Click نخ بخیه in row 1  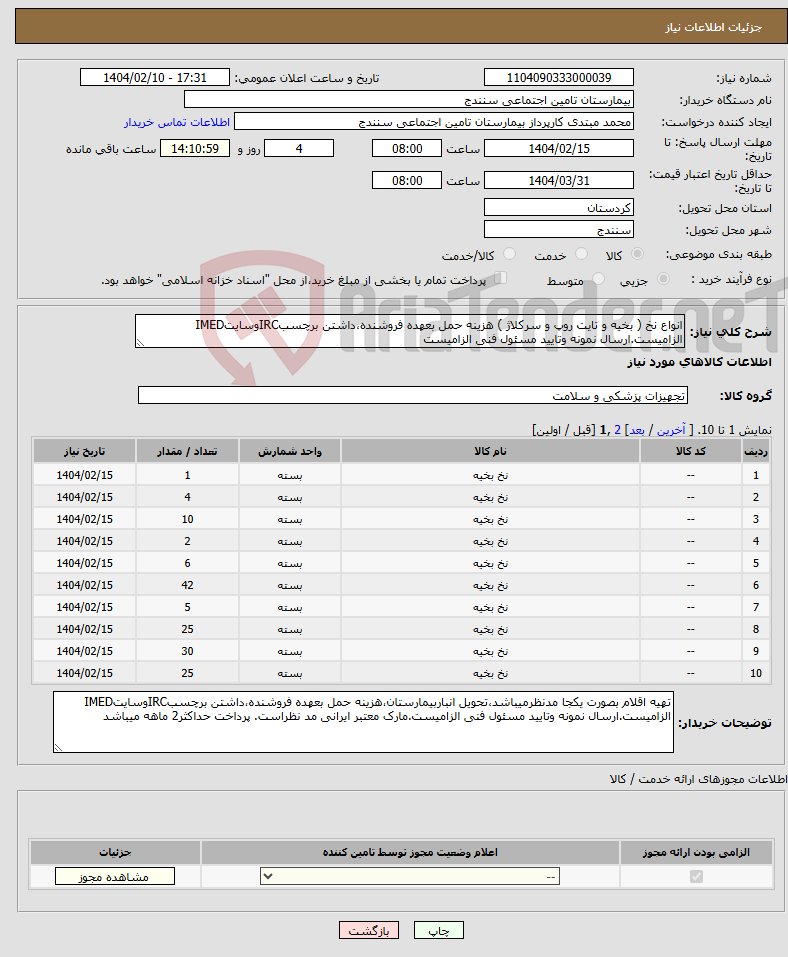(490, 475)
